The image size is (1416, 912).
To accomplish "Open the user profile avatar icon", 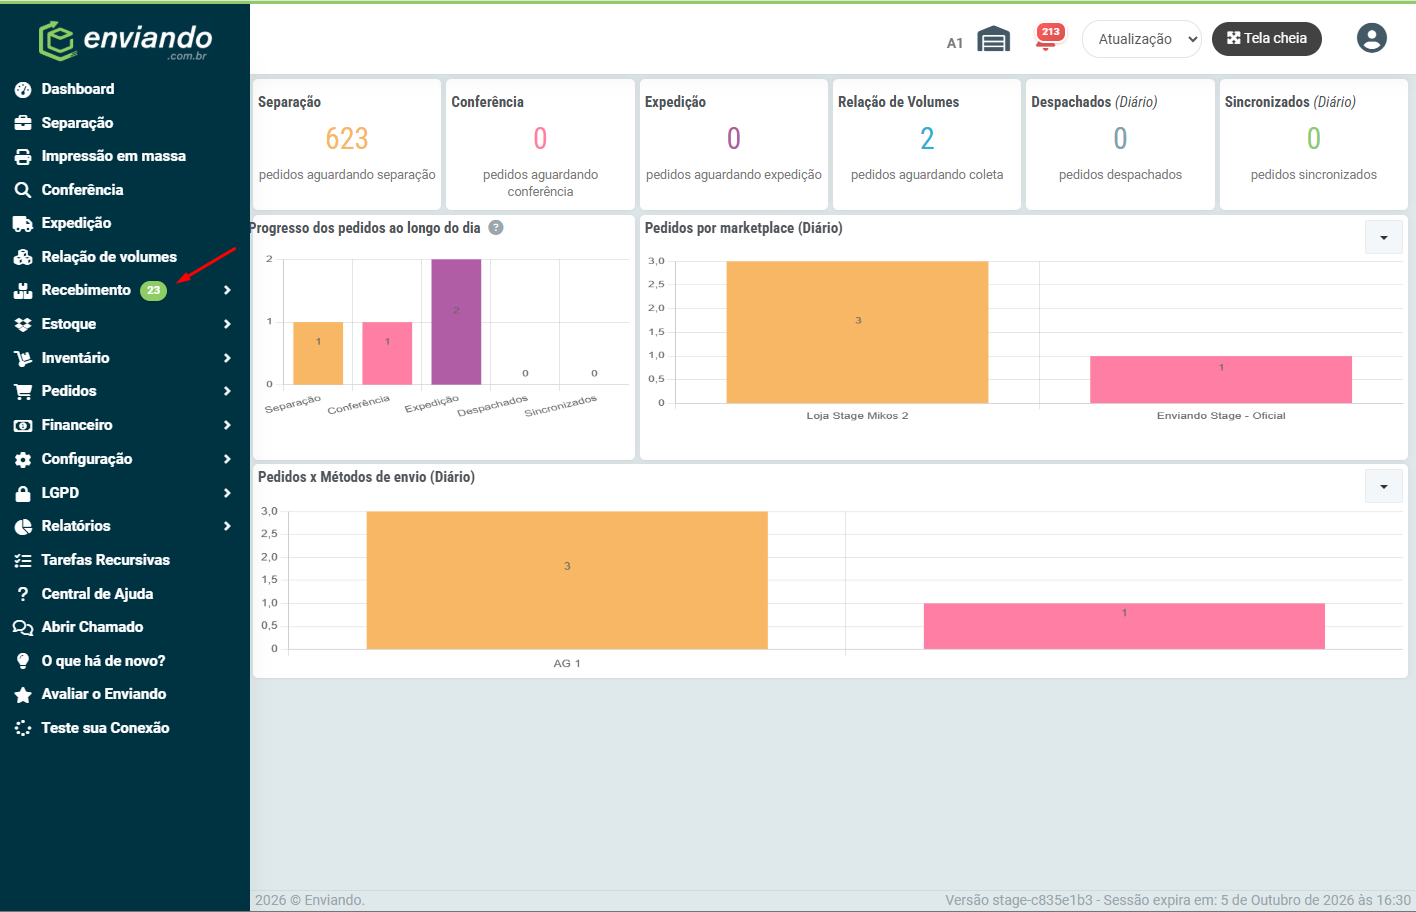I will click(1372, 38).
